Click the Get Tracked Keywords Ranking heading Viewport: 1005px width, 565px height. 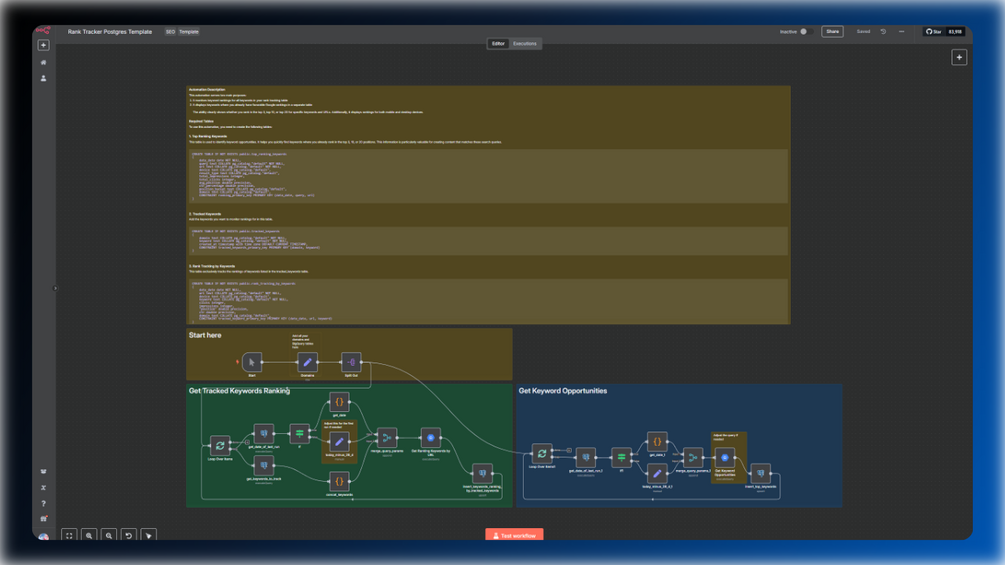239,391
